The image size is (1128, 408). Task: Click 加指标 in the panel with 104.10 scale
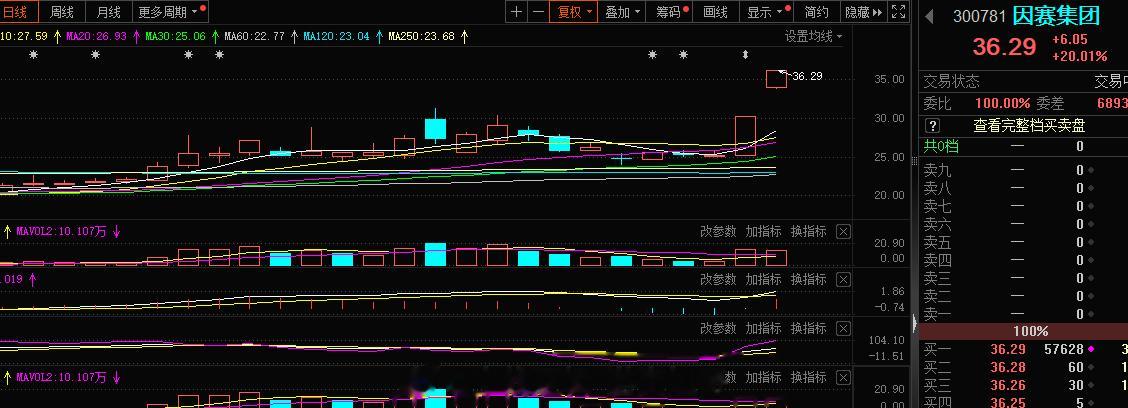click(x=763, y=328)
